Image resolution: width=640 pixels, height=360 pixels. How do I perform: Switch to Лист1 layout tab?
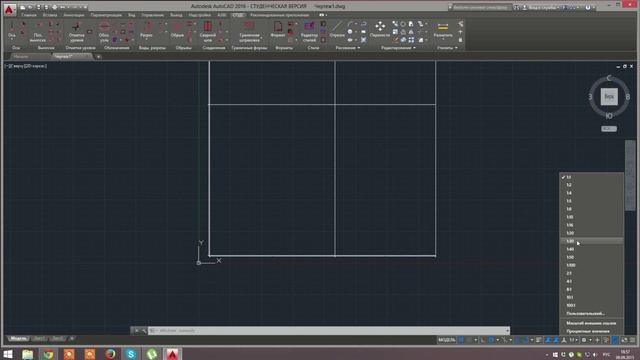[39, 338]
